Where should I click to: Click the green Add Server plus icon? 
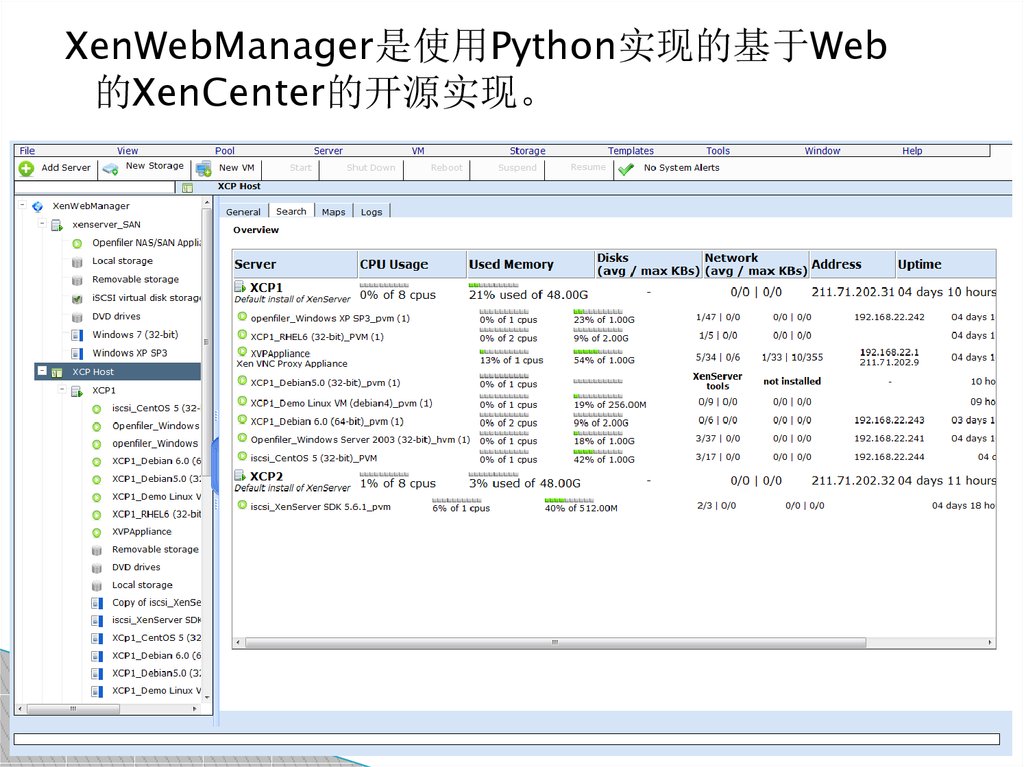26,169
